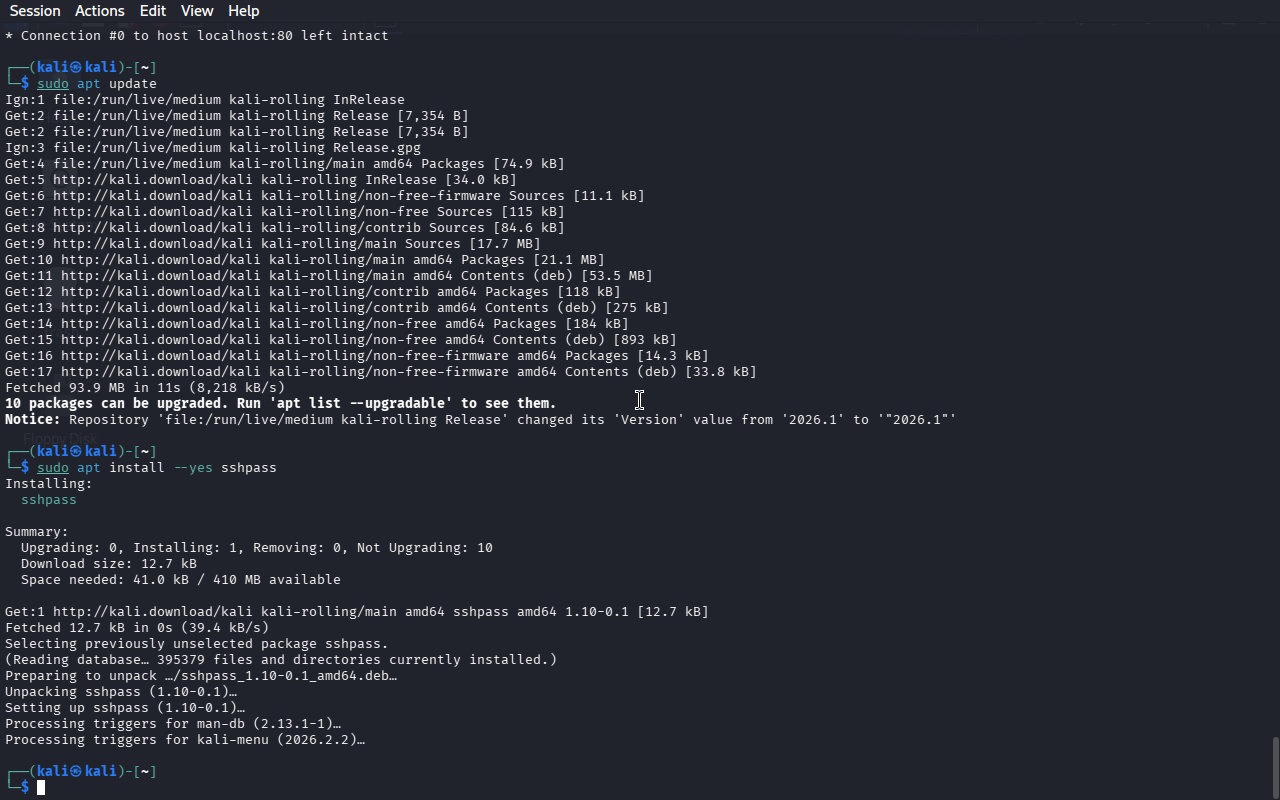Click the underlined sudo in the apt update command
This screenshot has height=800, width=1280.
coord(53,84)
